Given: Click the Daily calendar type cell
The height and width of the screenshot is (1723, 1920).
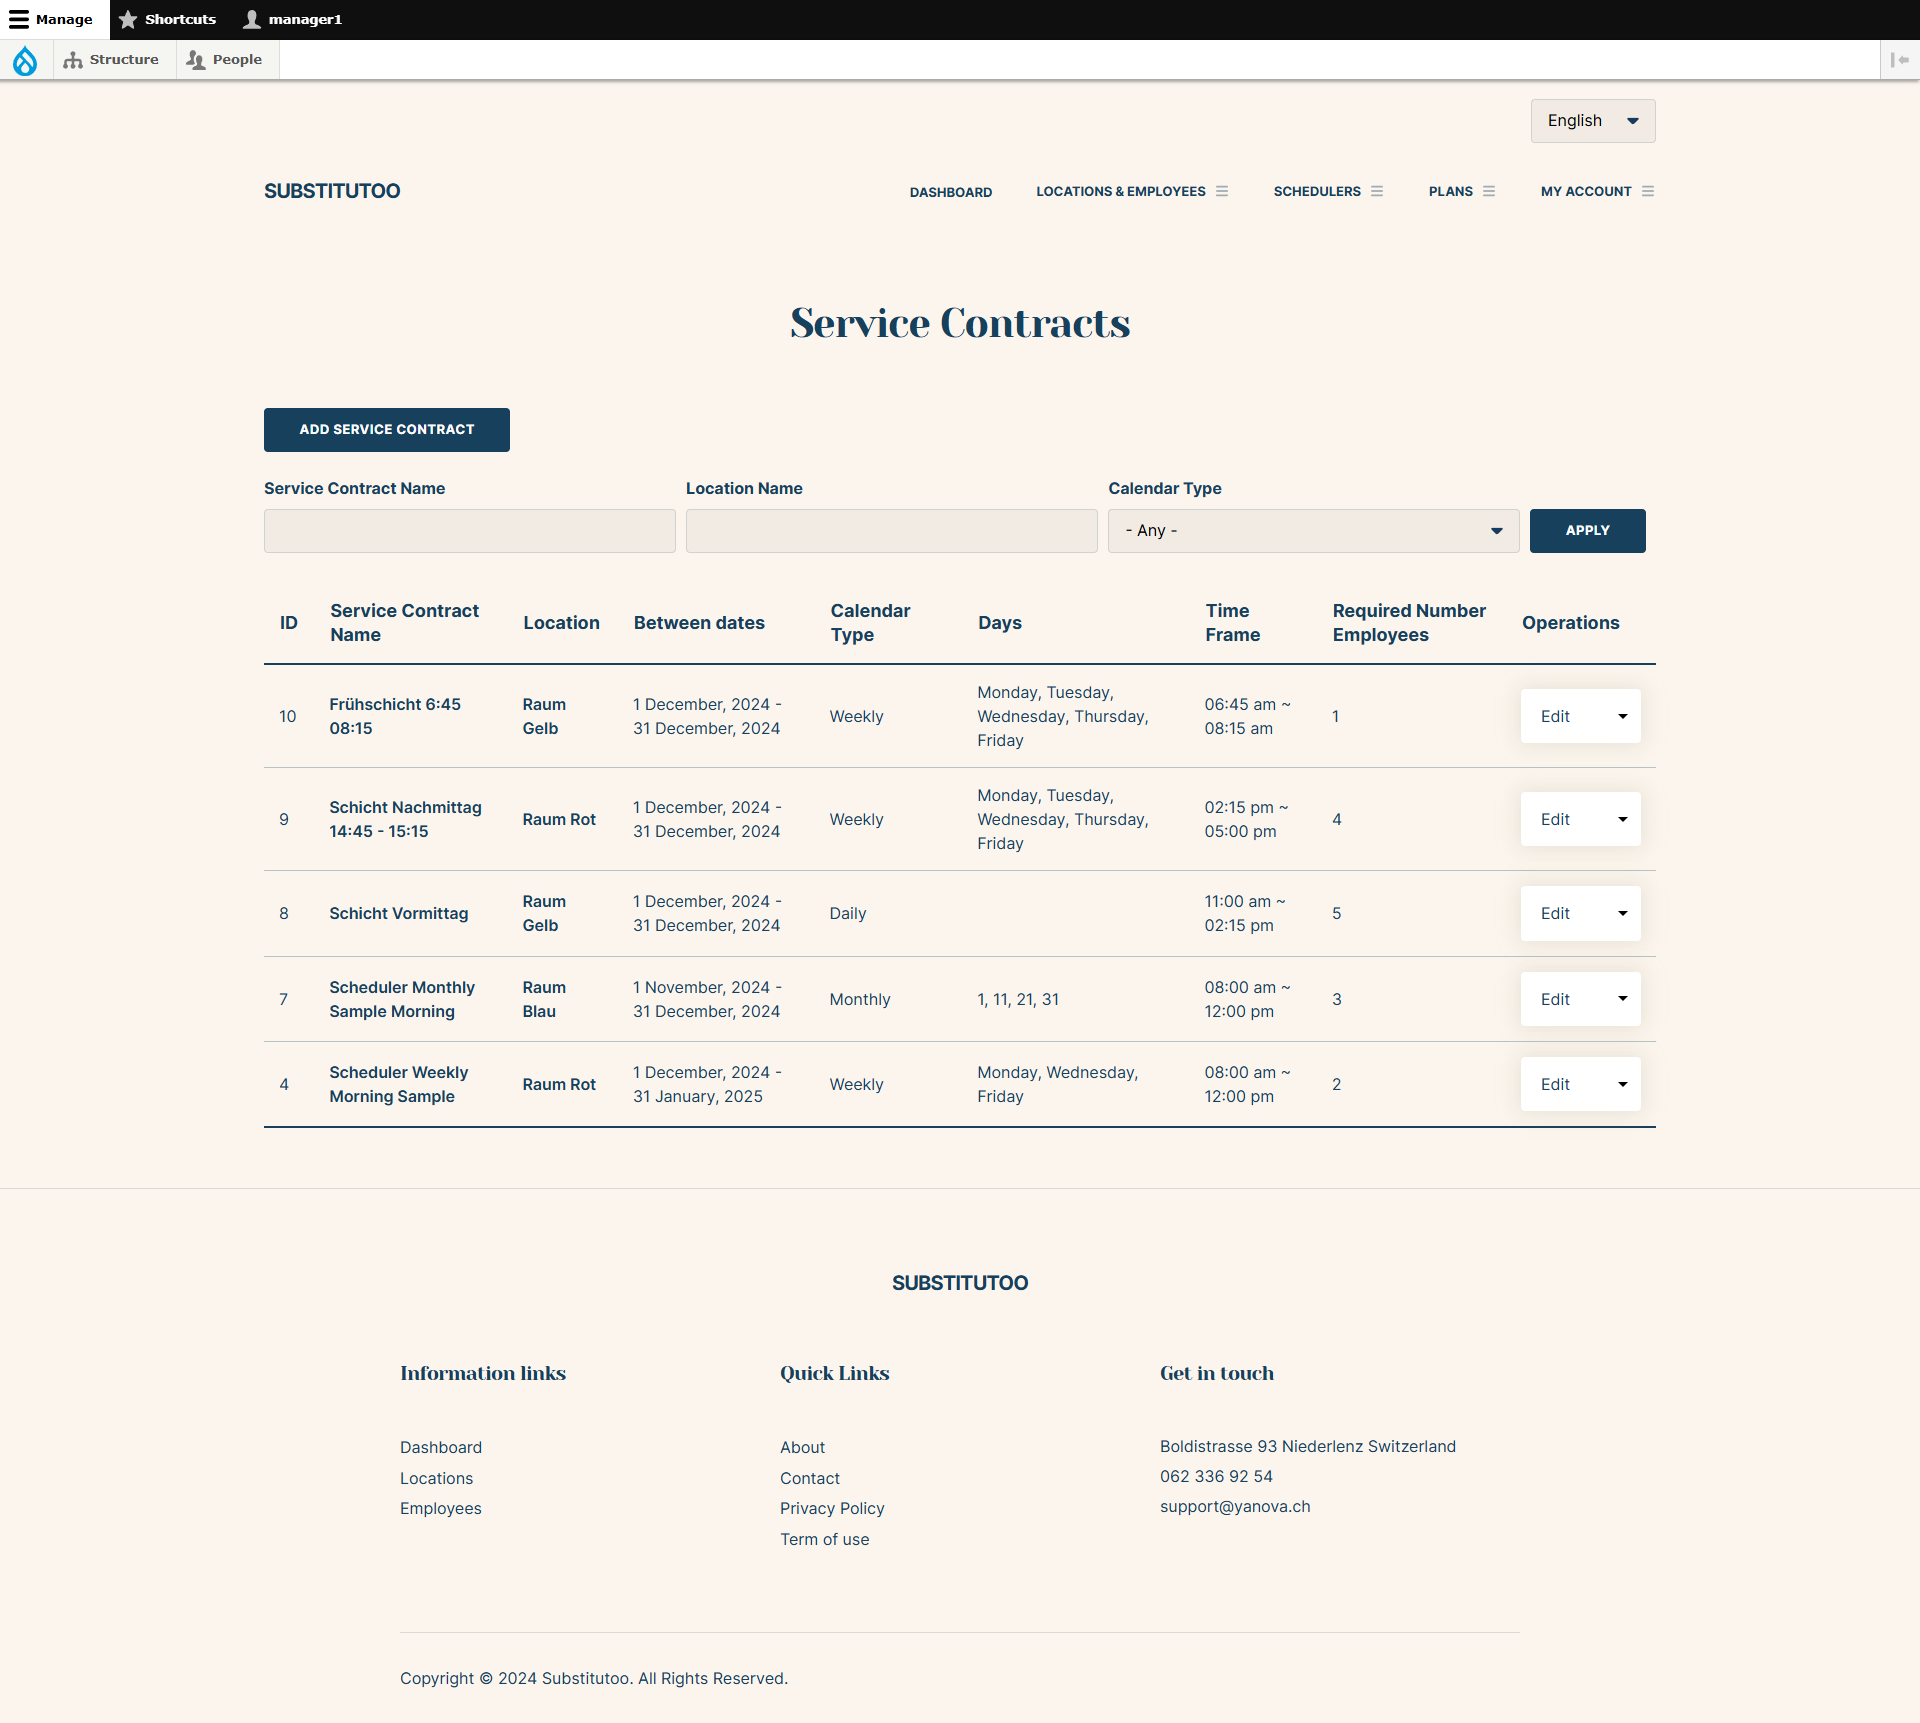Looking at the screenshot, I should [x=848, y=913].
